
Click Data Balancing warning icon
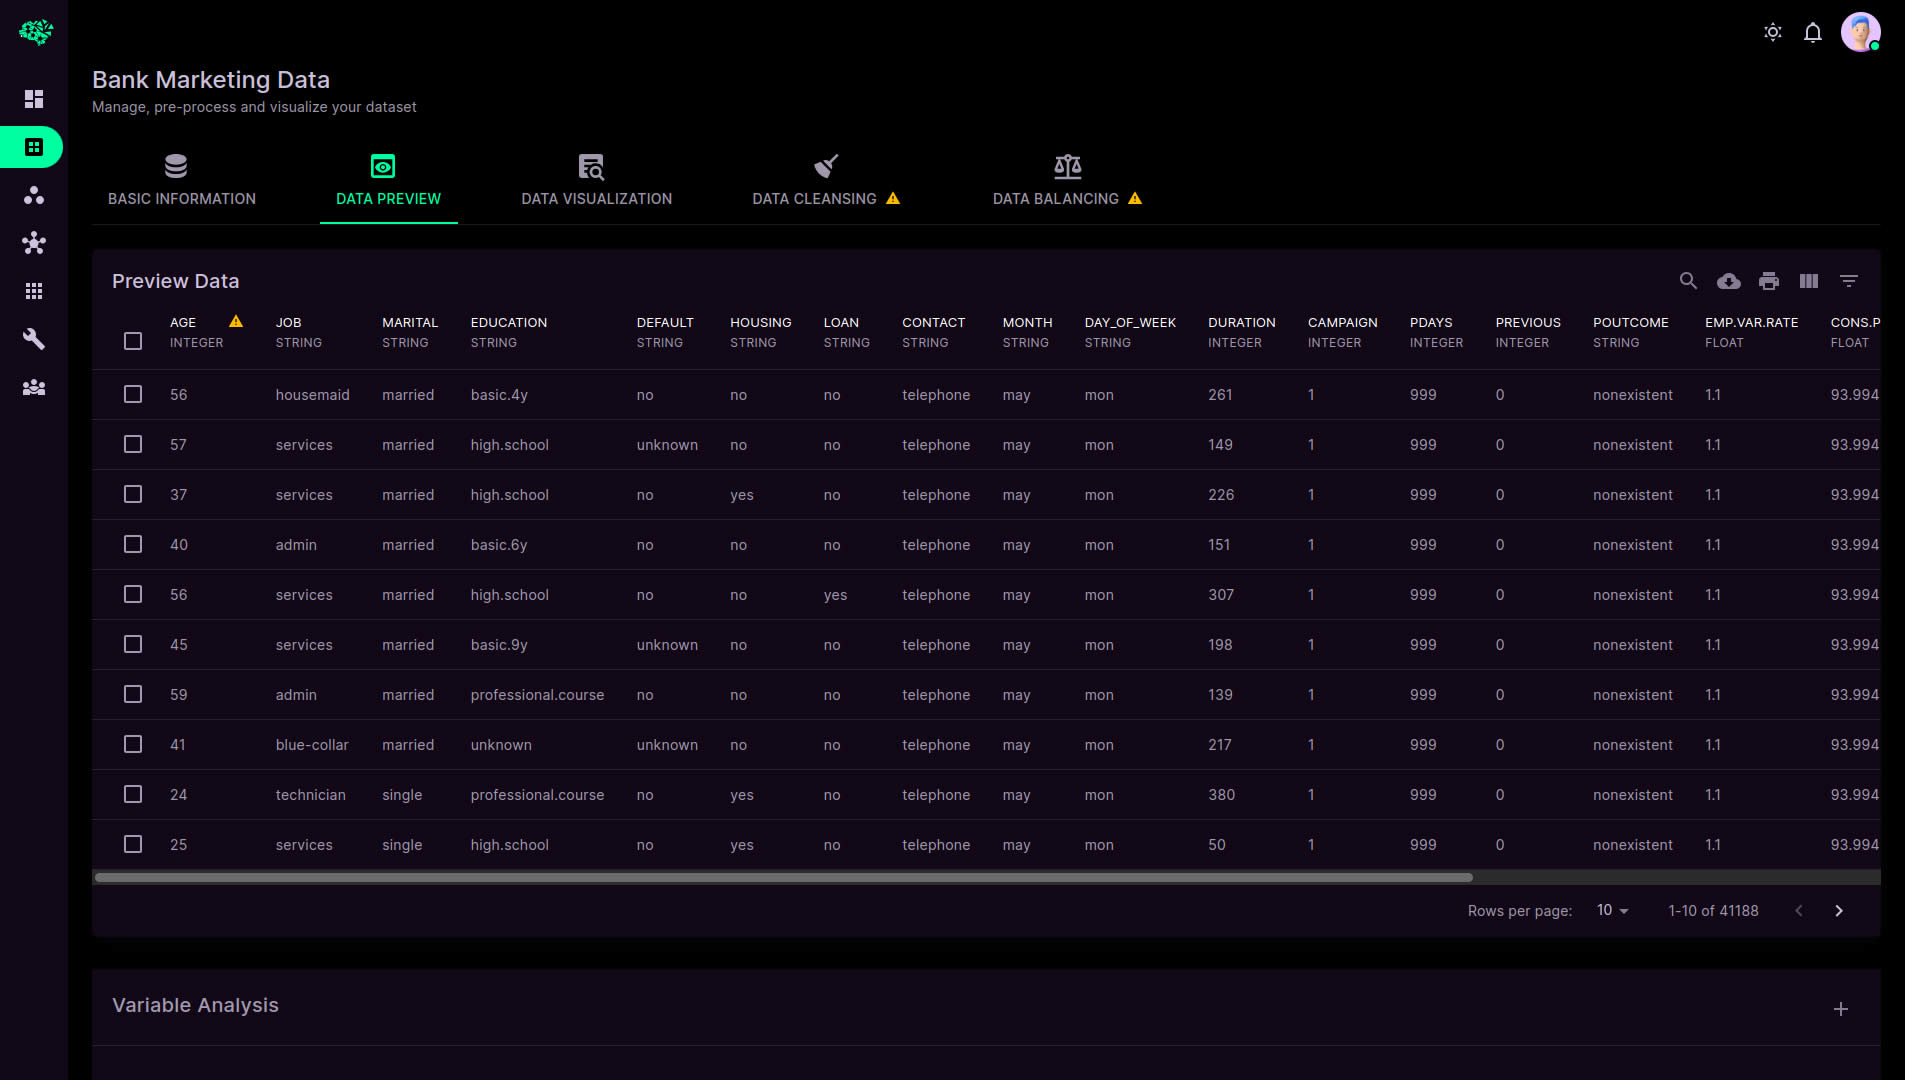(1135, 198)
